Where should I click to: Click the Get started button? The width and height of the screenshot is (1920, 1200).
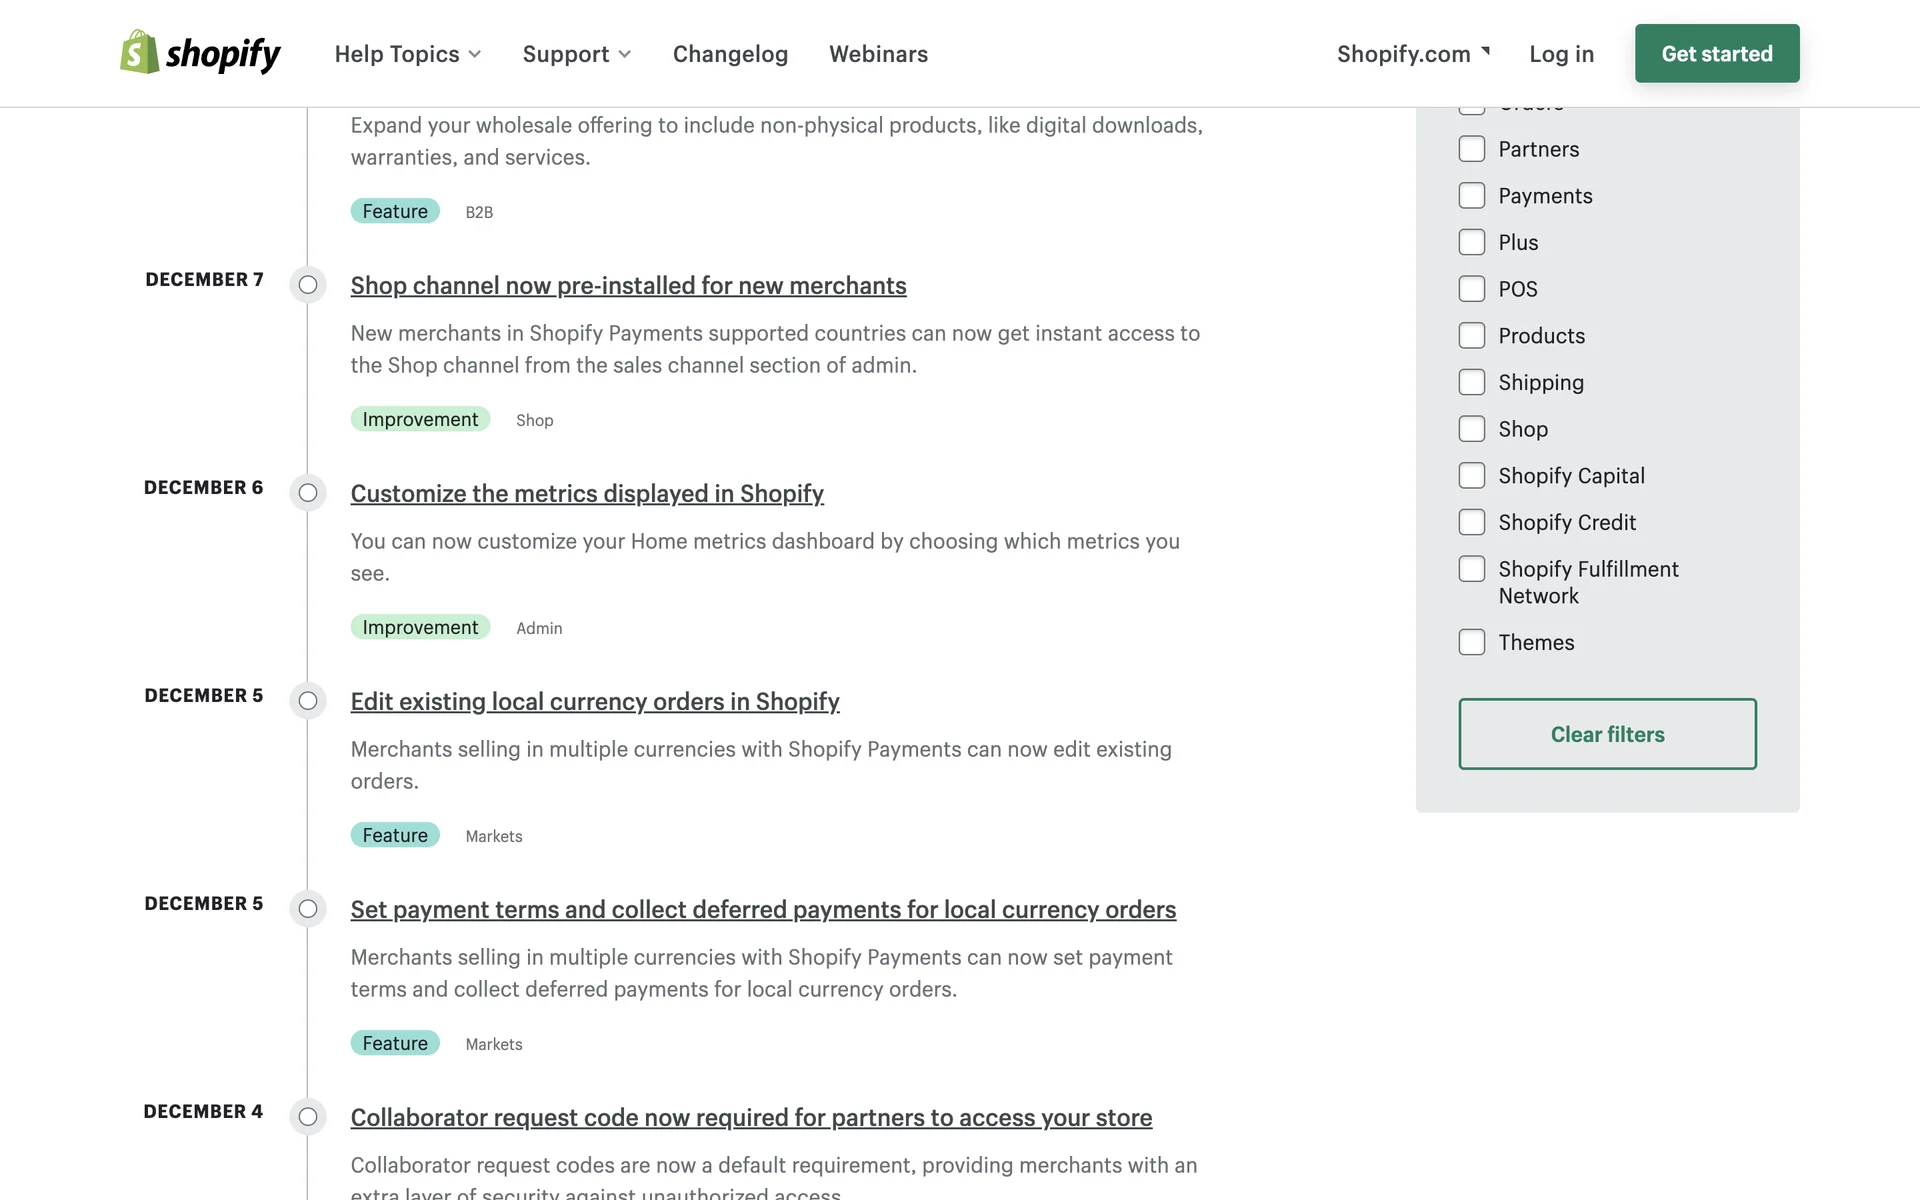(1716, 54)
